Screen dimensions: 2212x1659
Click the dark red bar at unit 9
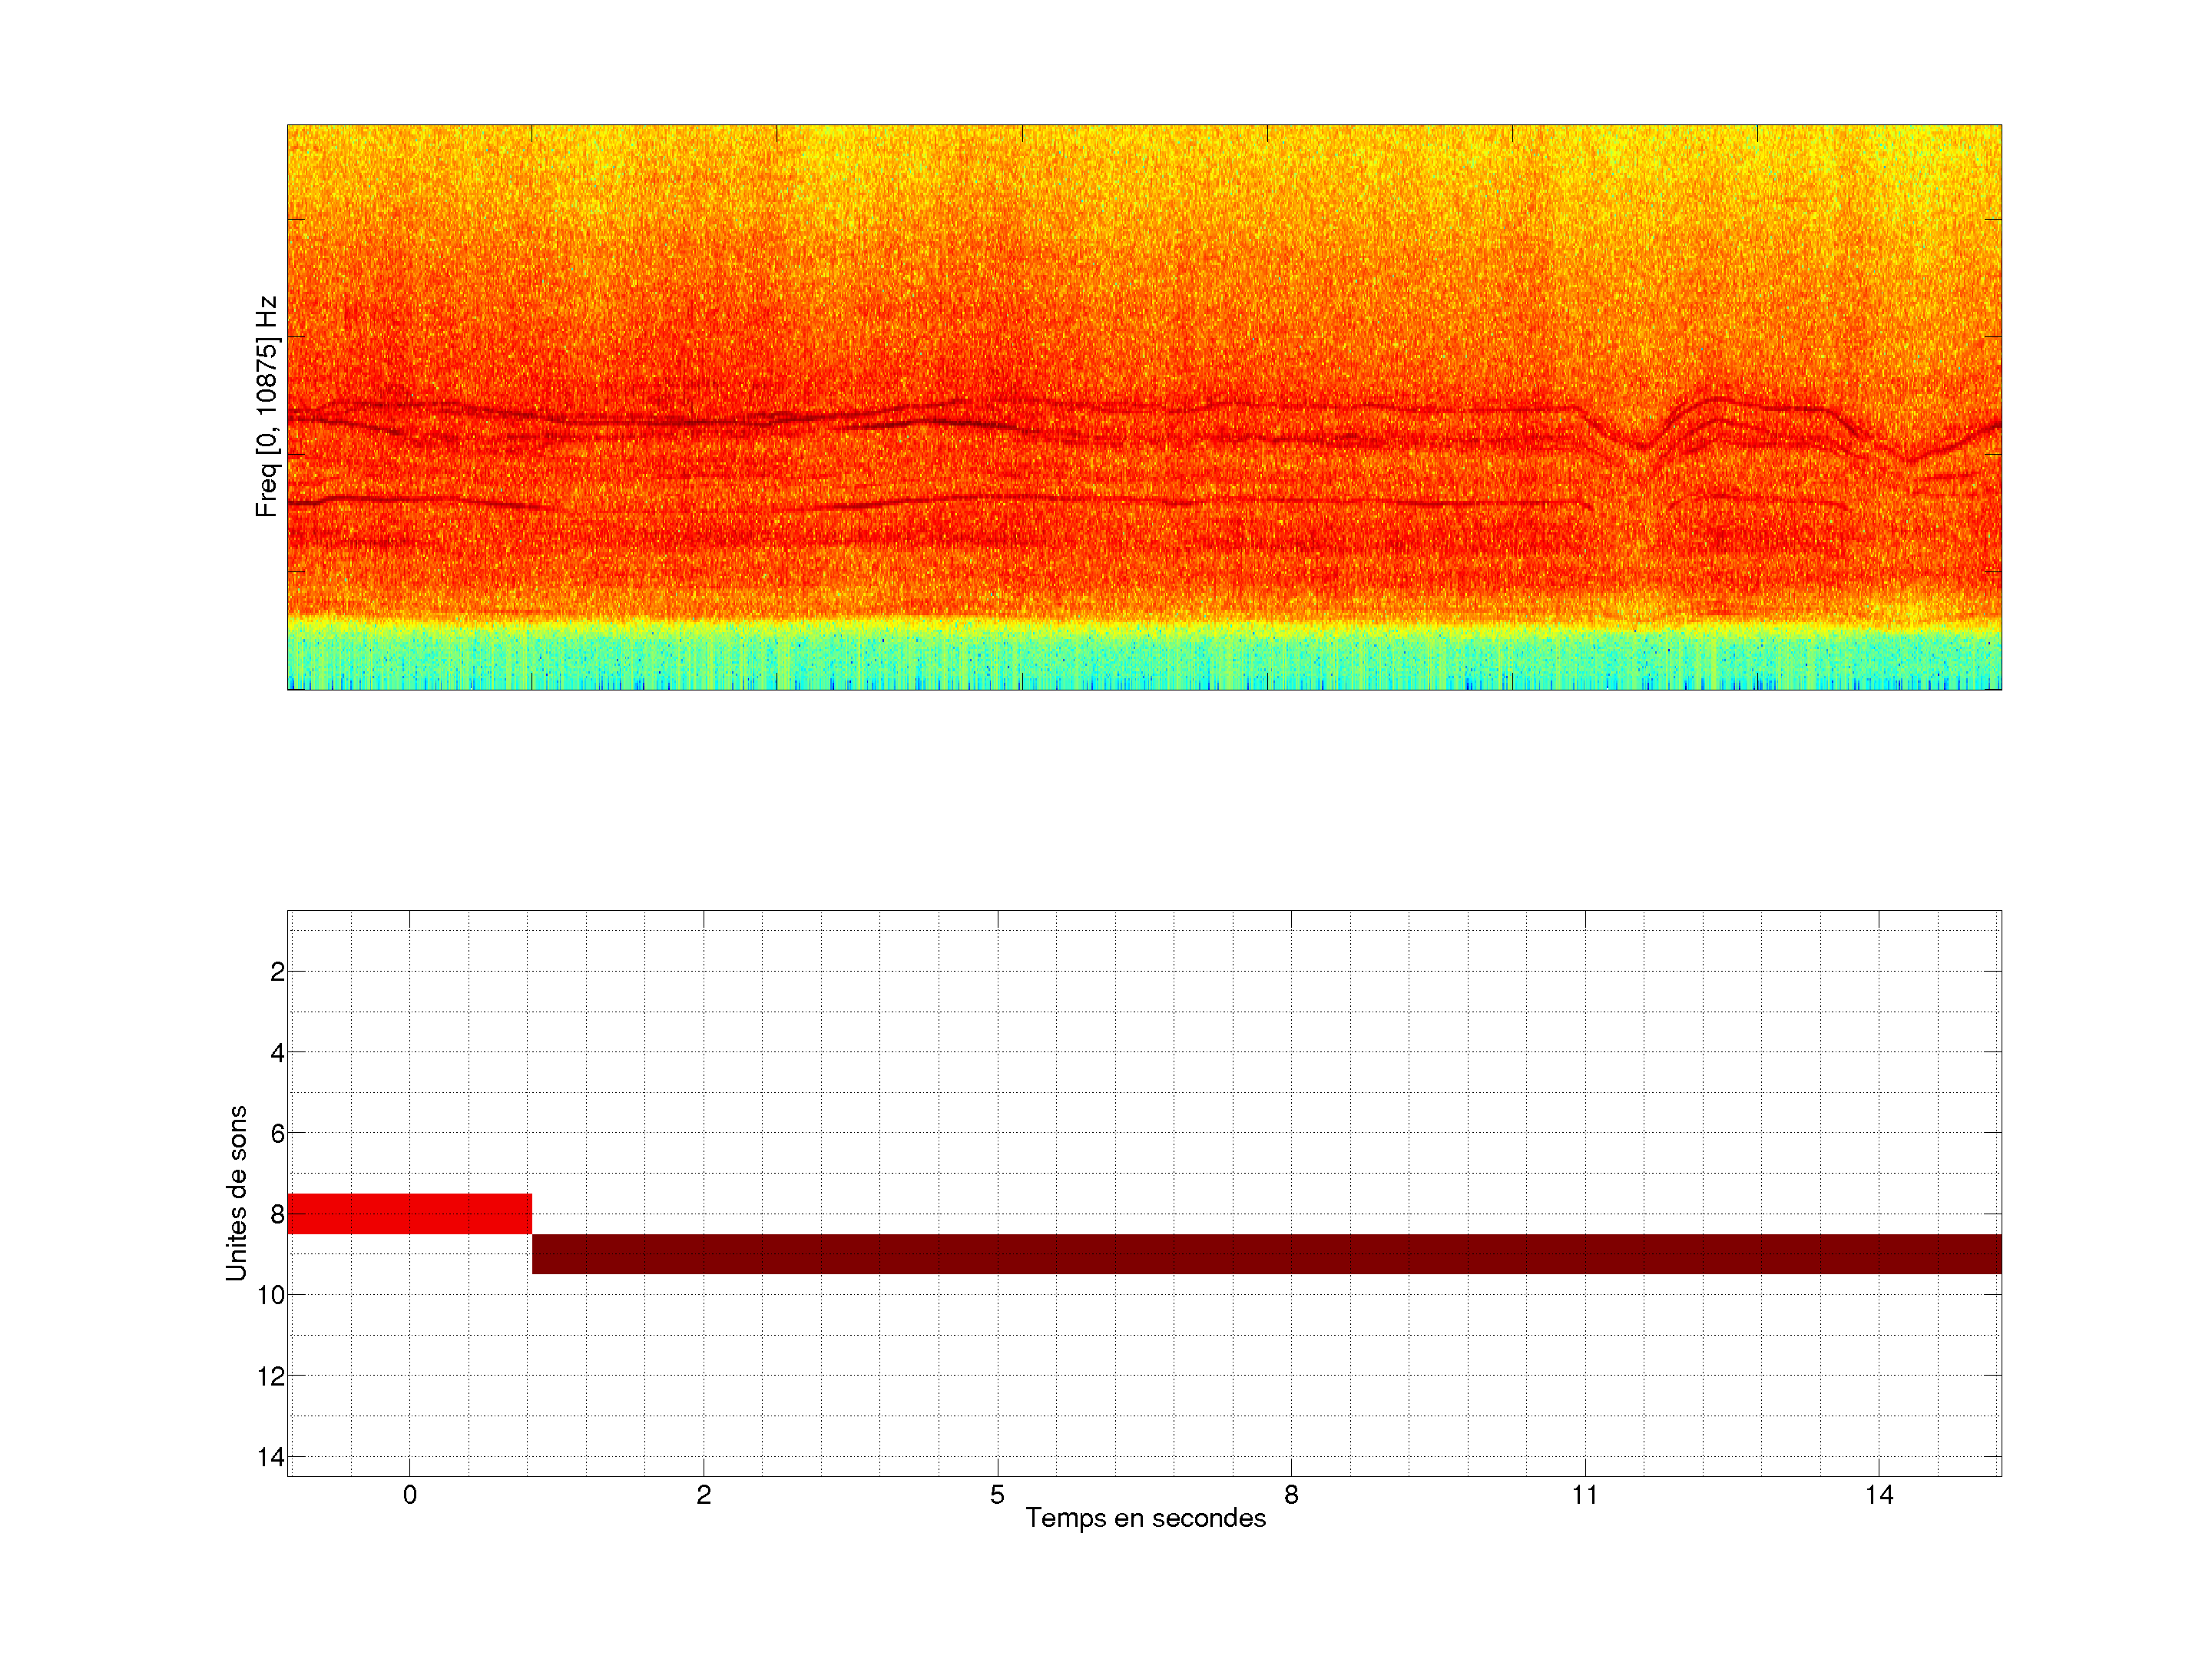pos(1265,1253)
